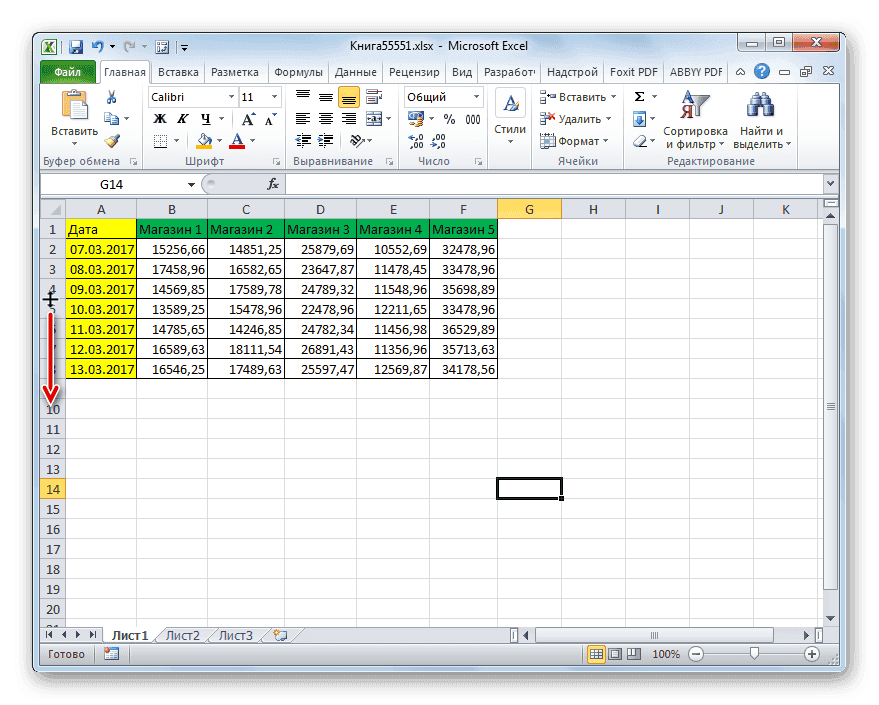Click the Increase Decimal icon
The image size is (879, 705).
(x=418, y=141)
